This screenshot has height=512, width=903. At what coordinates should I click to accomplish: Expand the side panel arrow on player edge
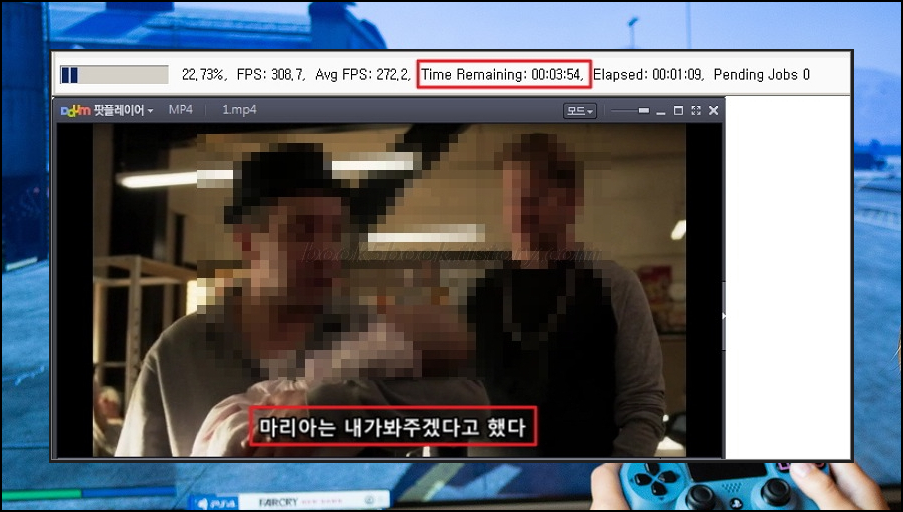(x=724, y=316)
